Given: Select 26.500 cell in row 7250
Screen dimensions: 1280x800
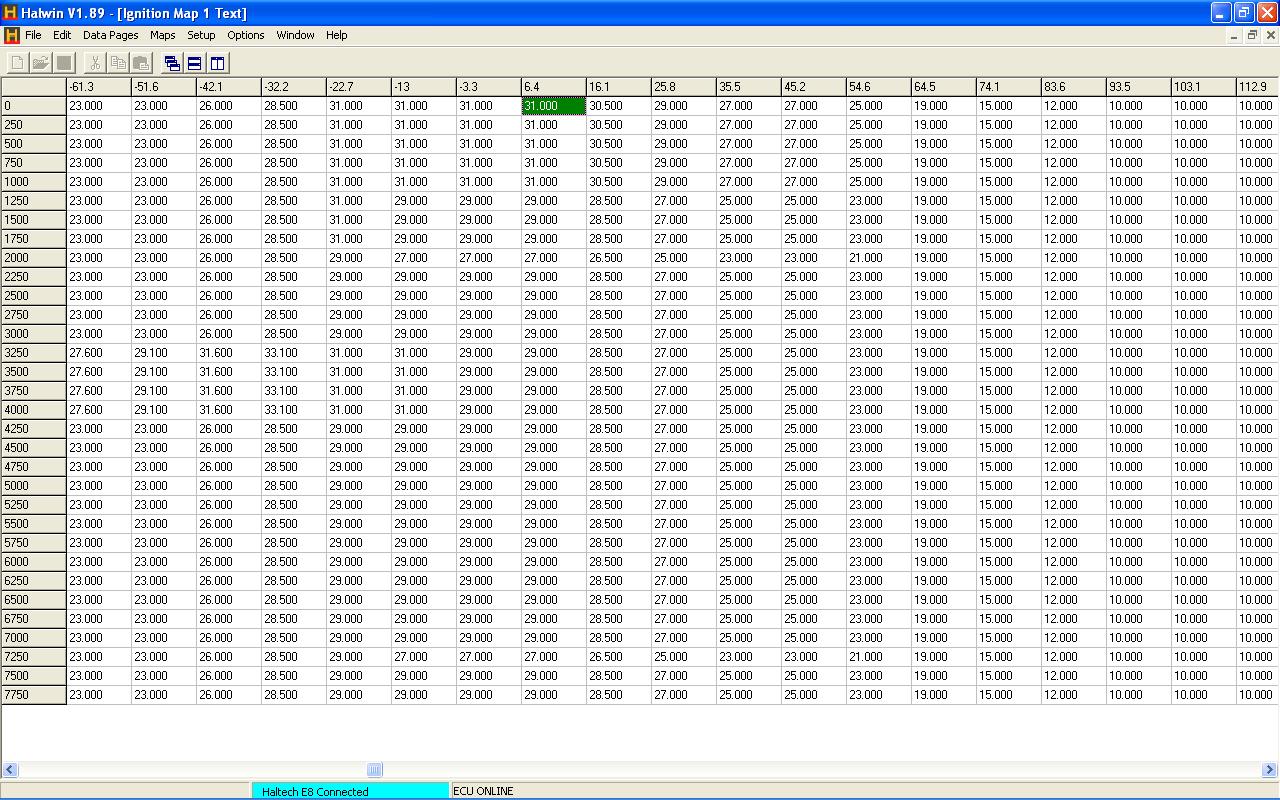Looking at the screenshot, I should tap(619, 657).
